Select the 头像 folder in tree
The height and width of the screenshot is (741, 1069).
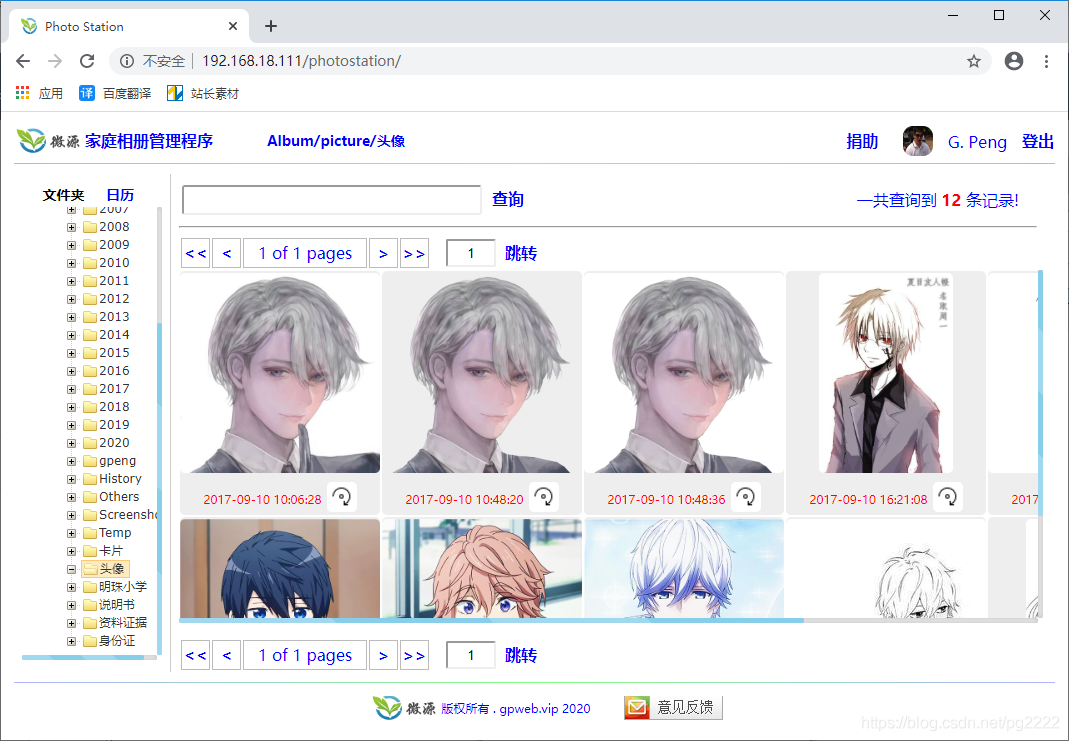pos(105,569)
